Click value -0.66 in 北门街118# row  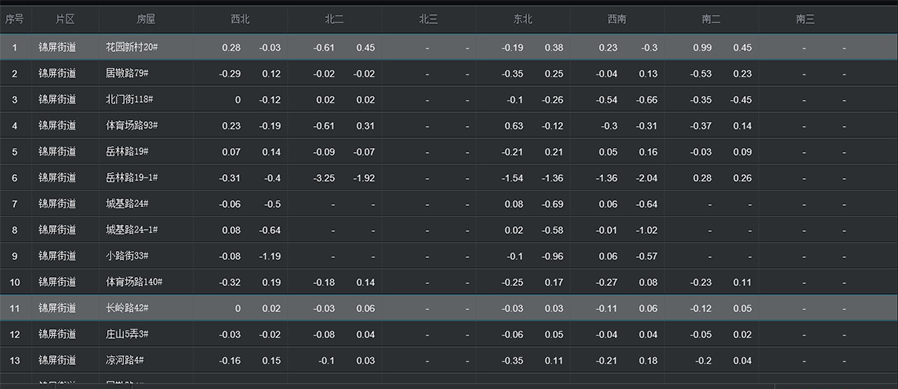[x=647, y=100]
